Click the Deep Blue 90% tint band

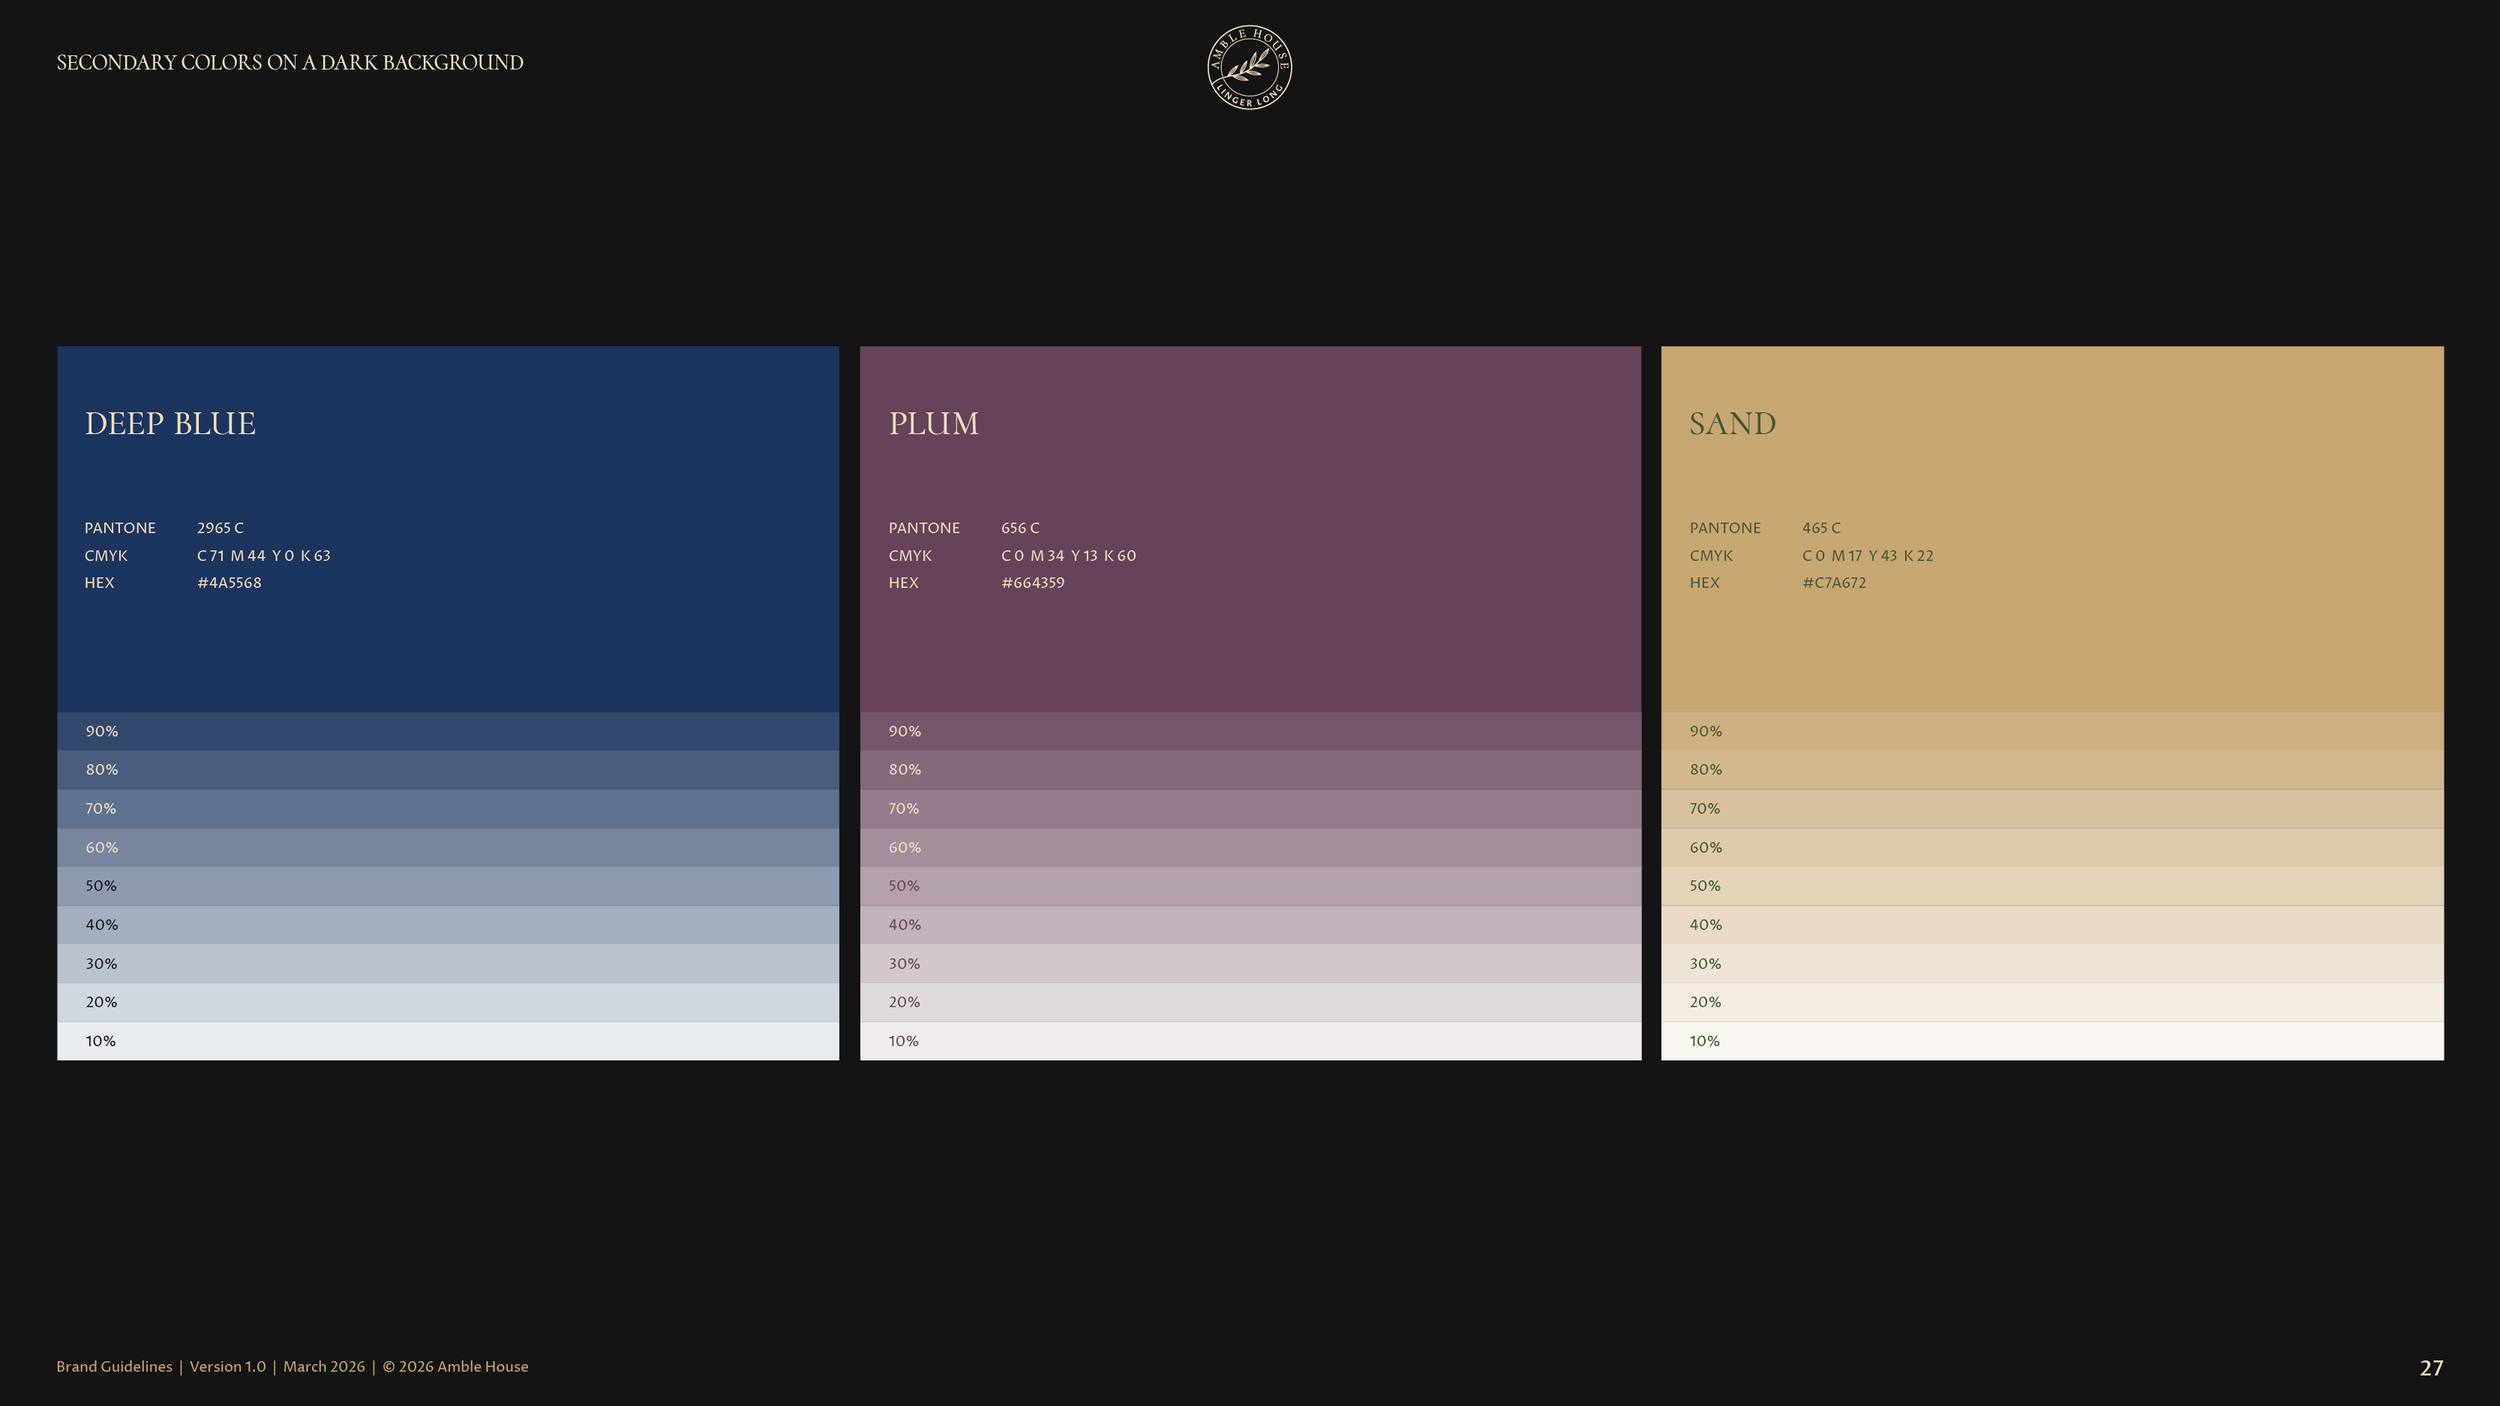tap(448, 731)
